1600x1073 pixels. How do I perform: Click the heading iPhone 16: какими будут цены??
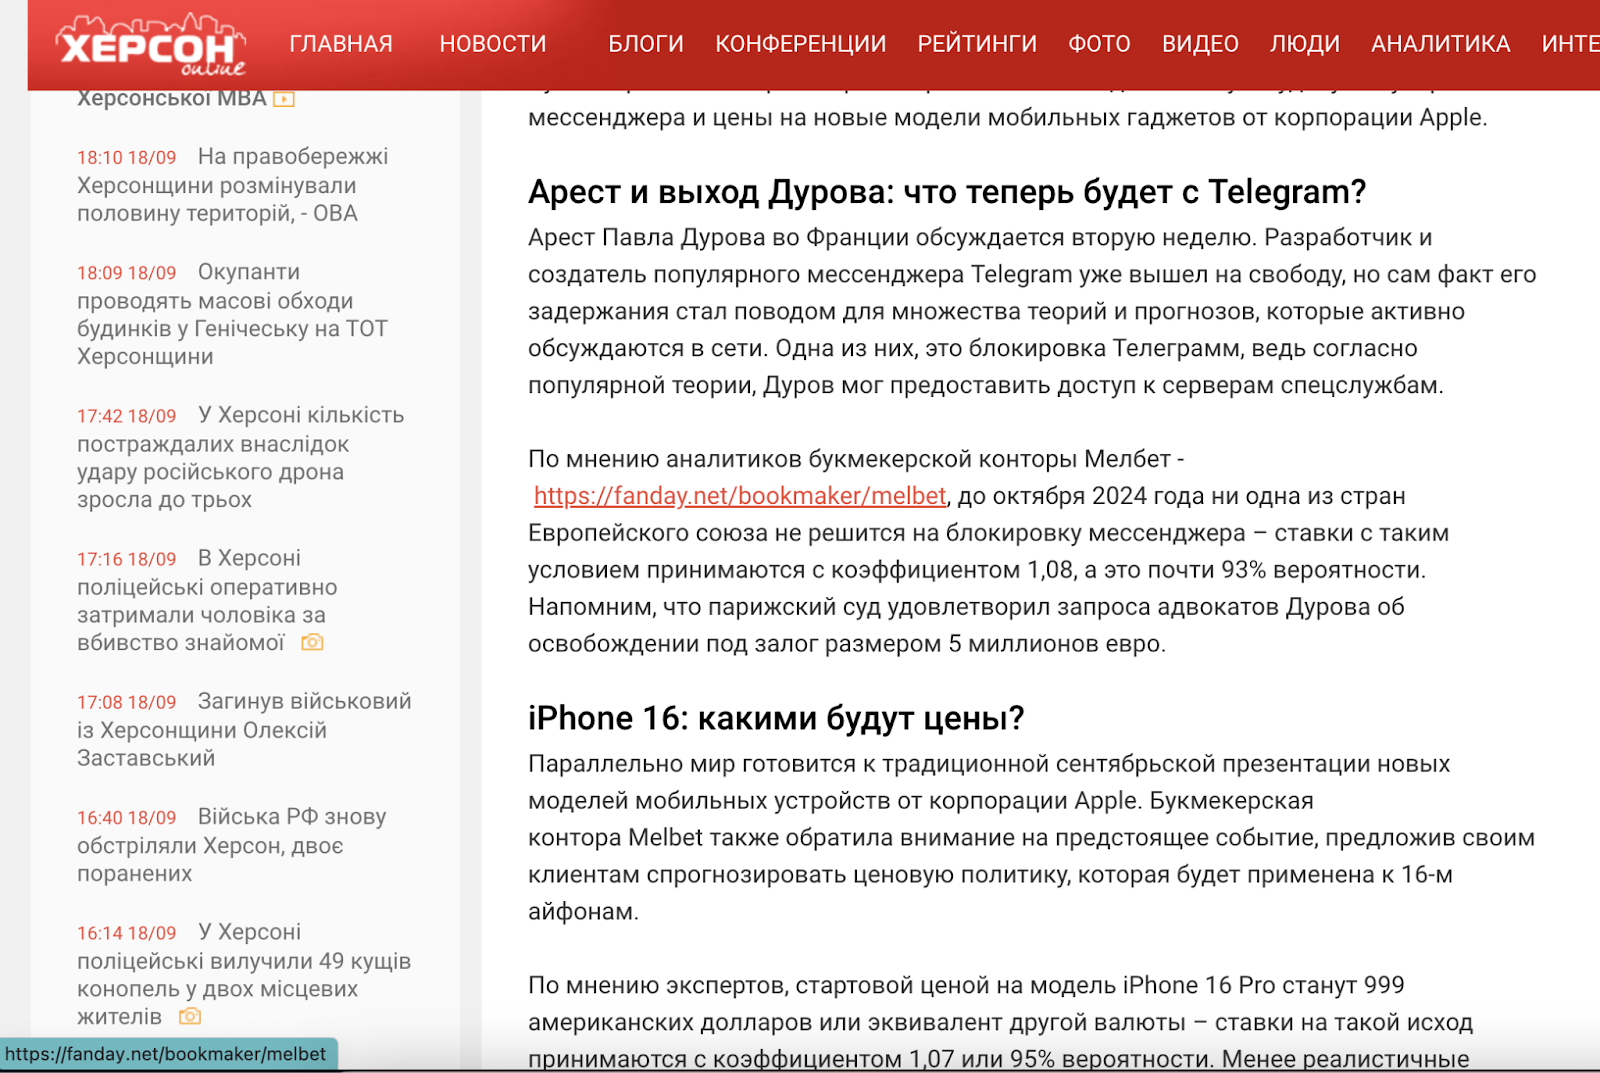point(776,718)
